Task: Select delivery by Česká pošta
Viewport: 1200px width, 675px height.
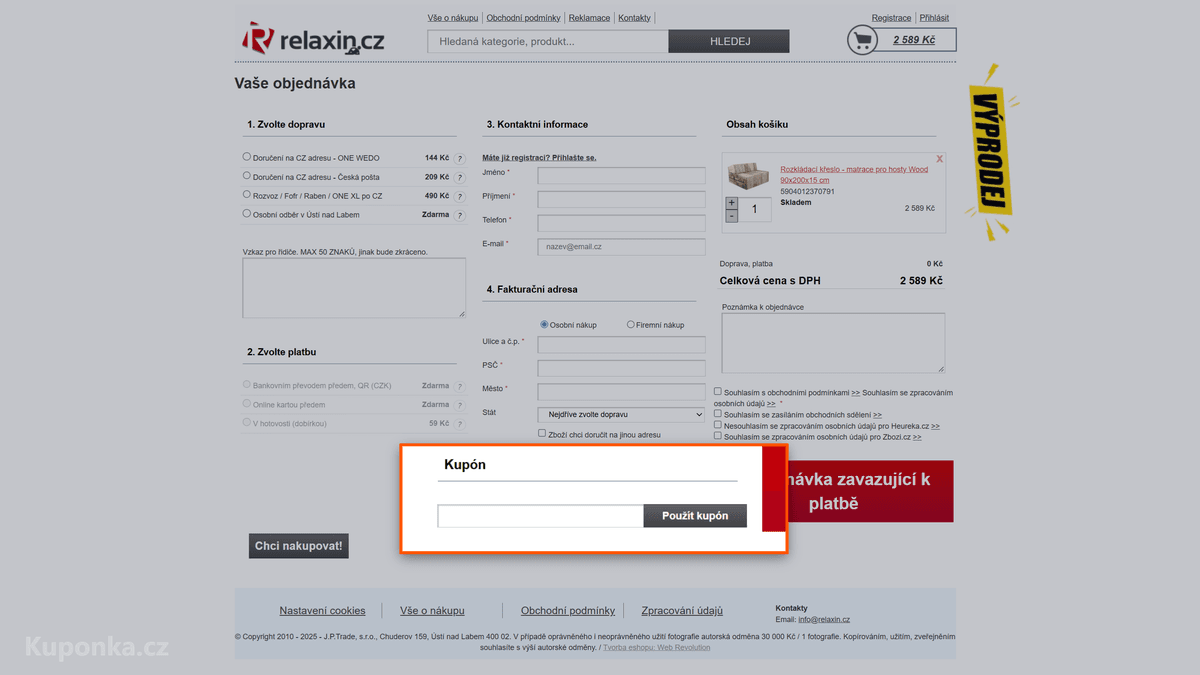Action: click(247, 175)
